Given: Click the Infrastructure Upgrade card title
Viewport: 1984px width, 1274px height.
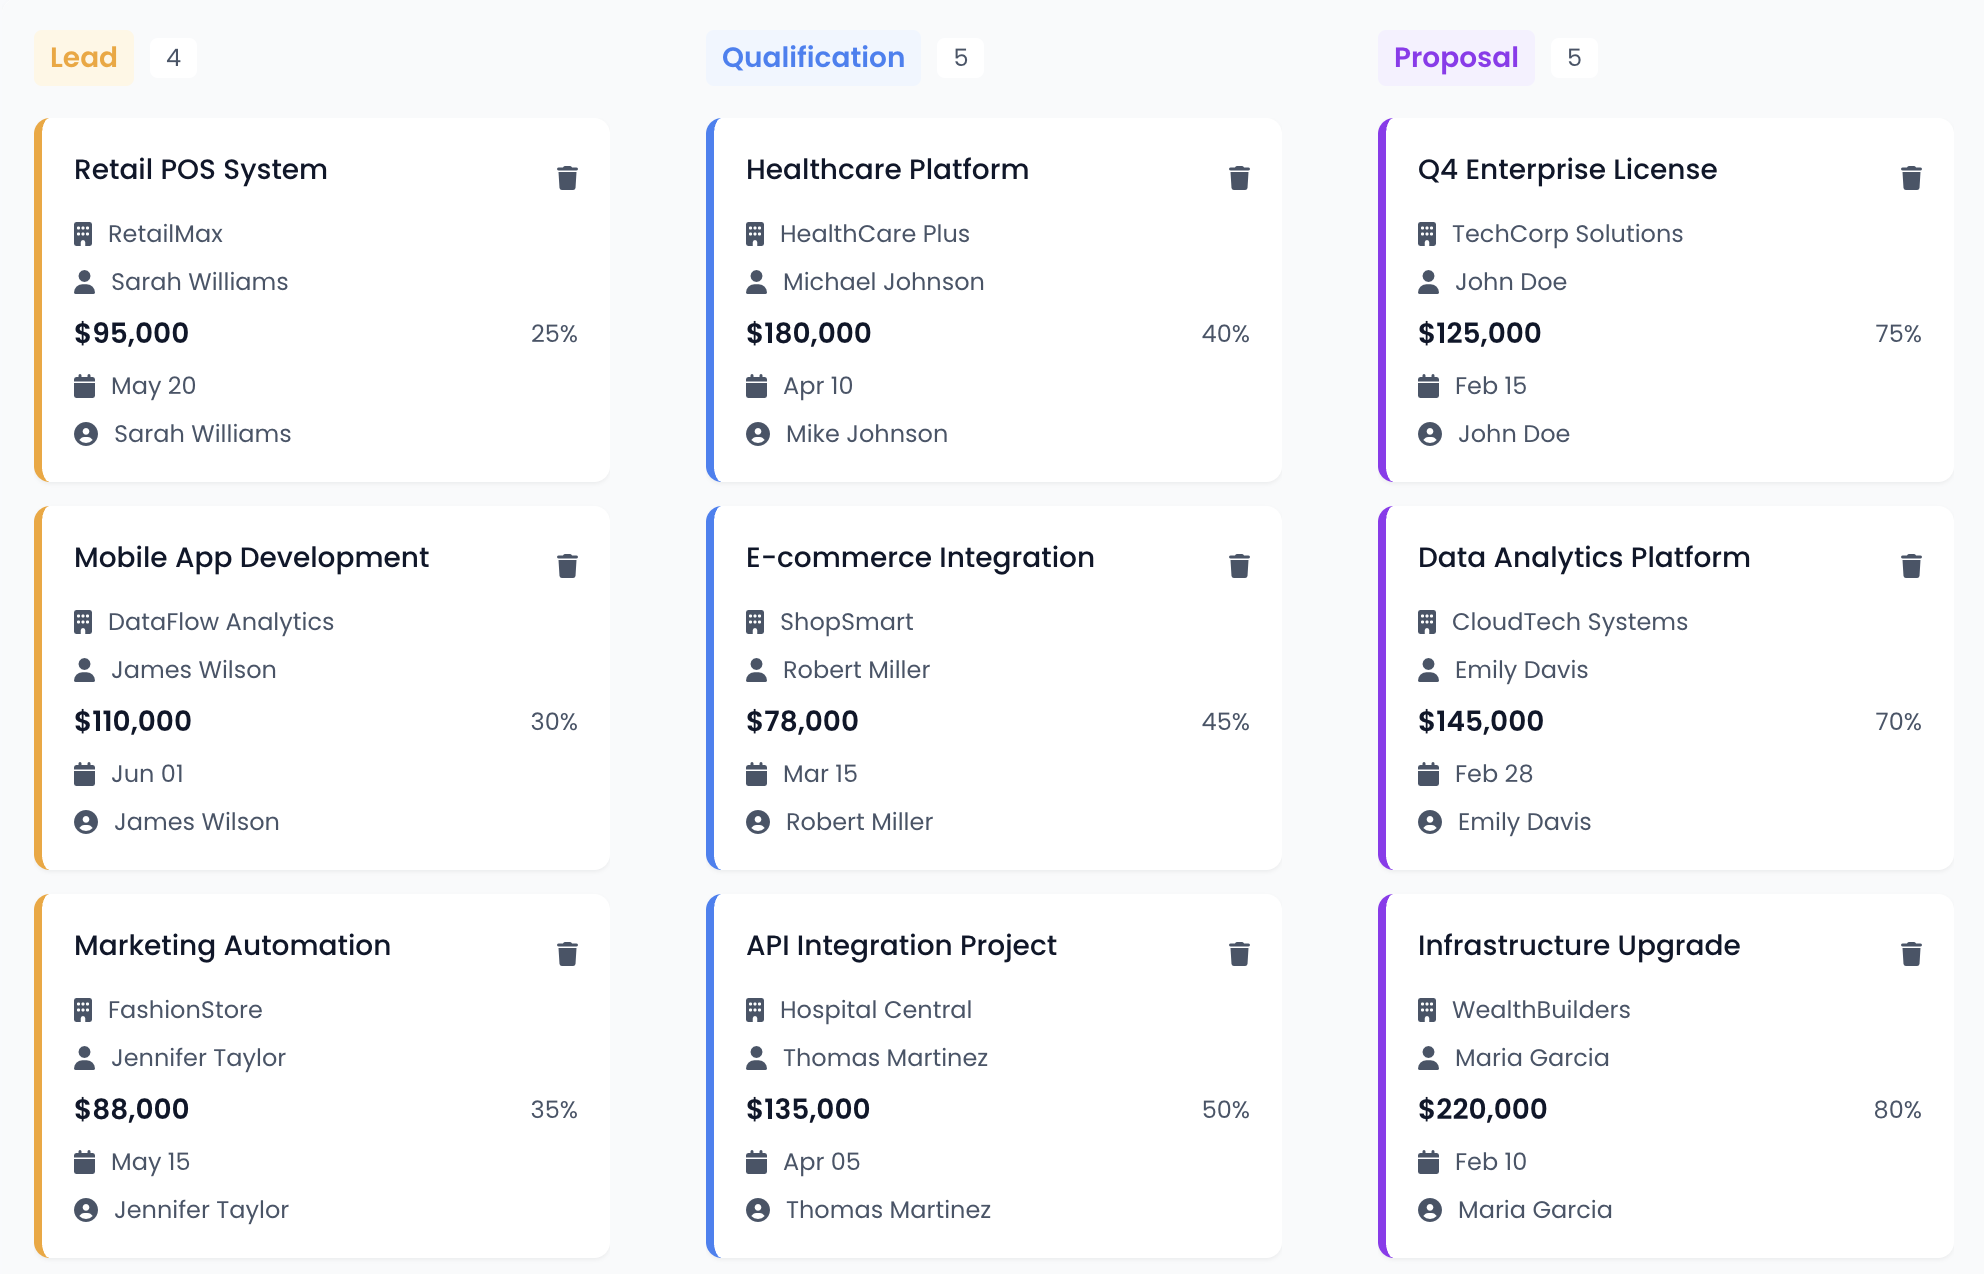Looking at the screenshot, I should click(x=1579, y=946).
